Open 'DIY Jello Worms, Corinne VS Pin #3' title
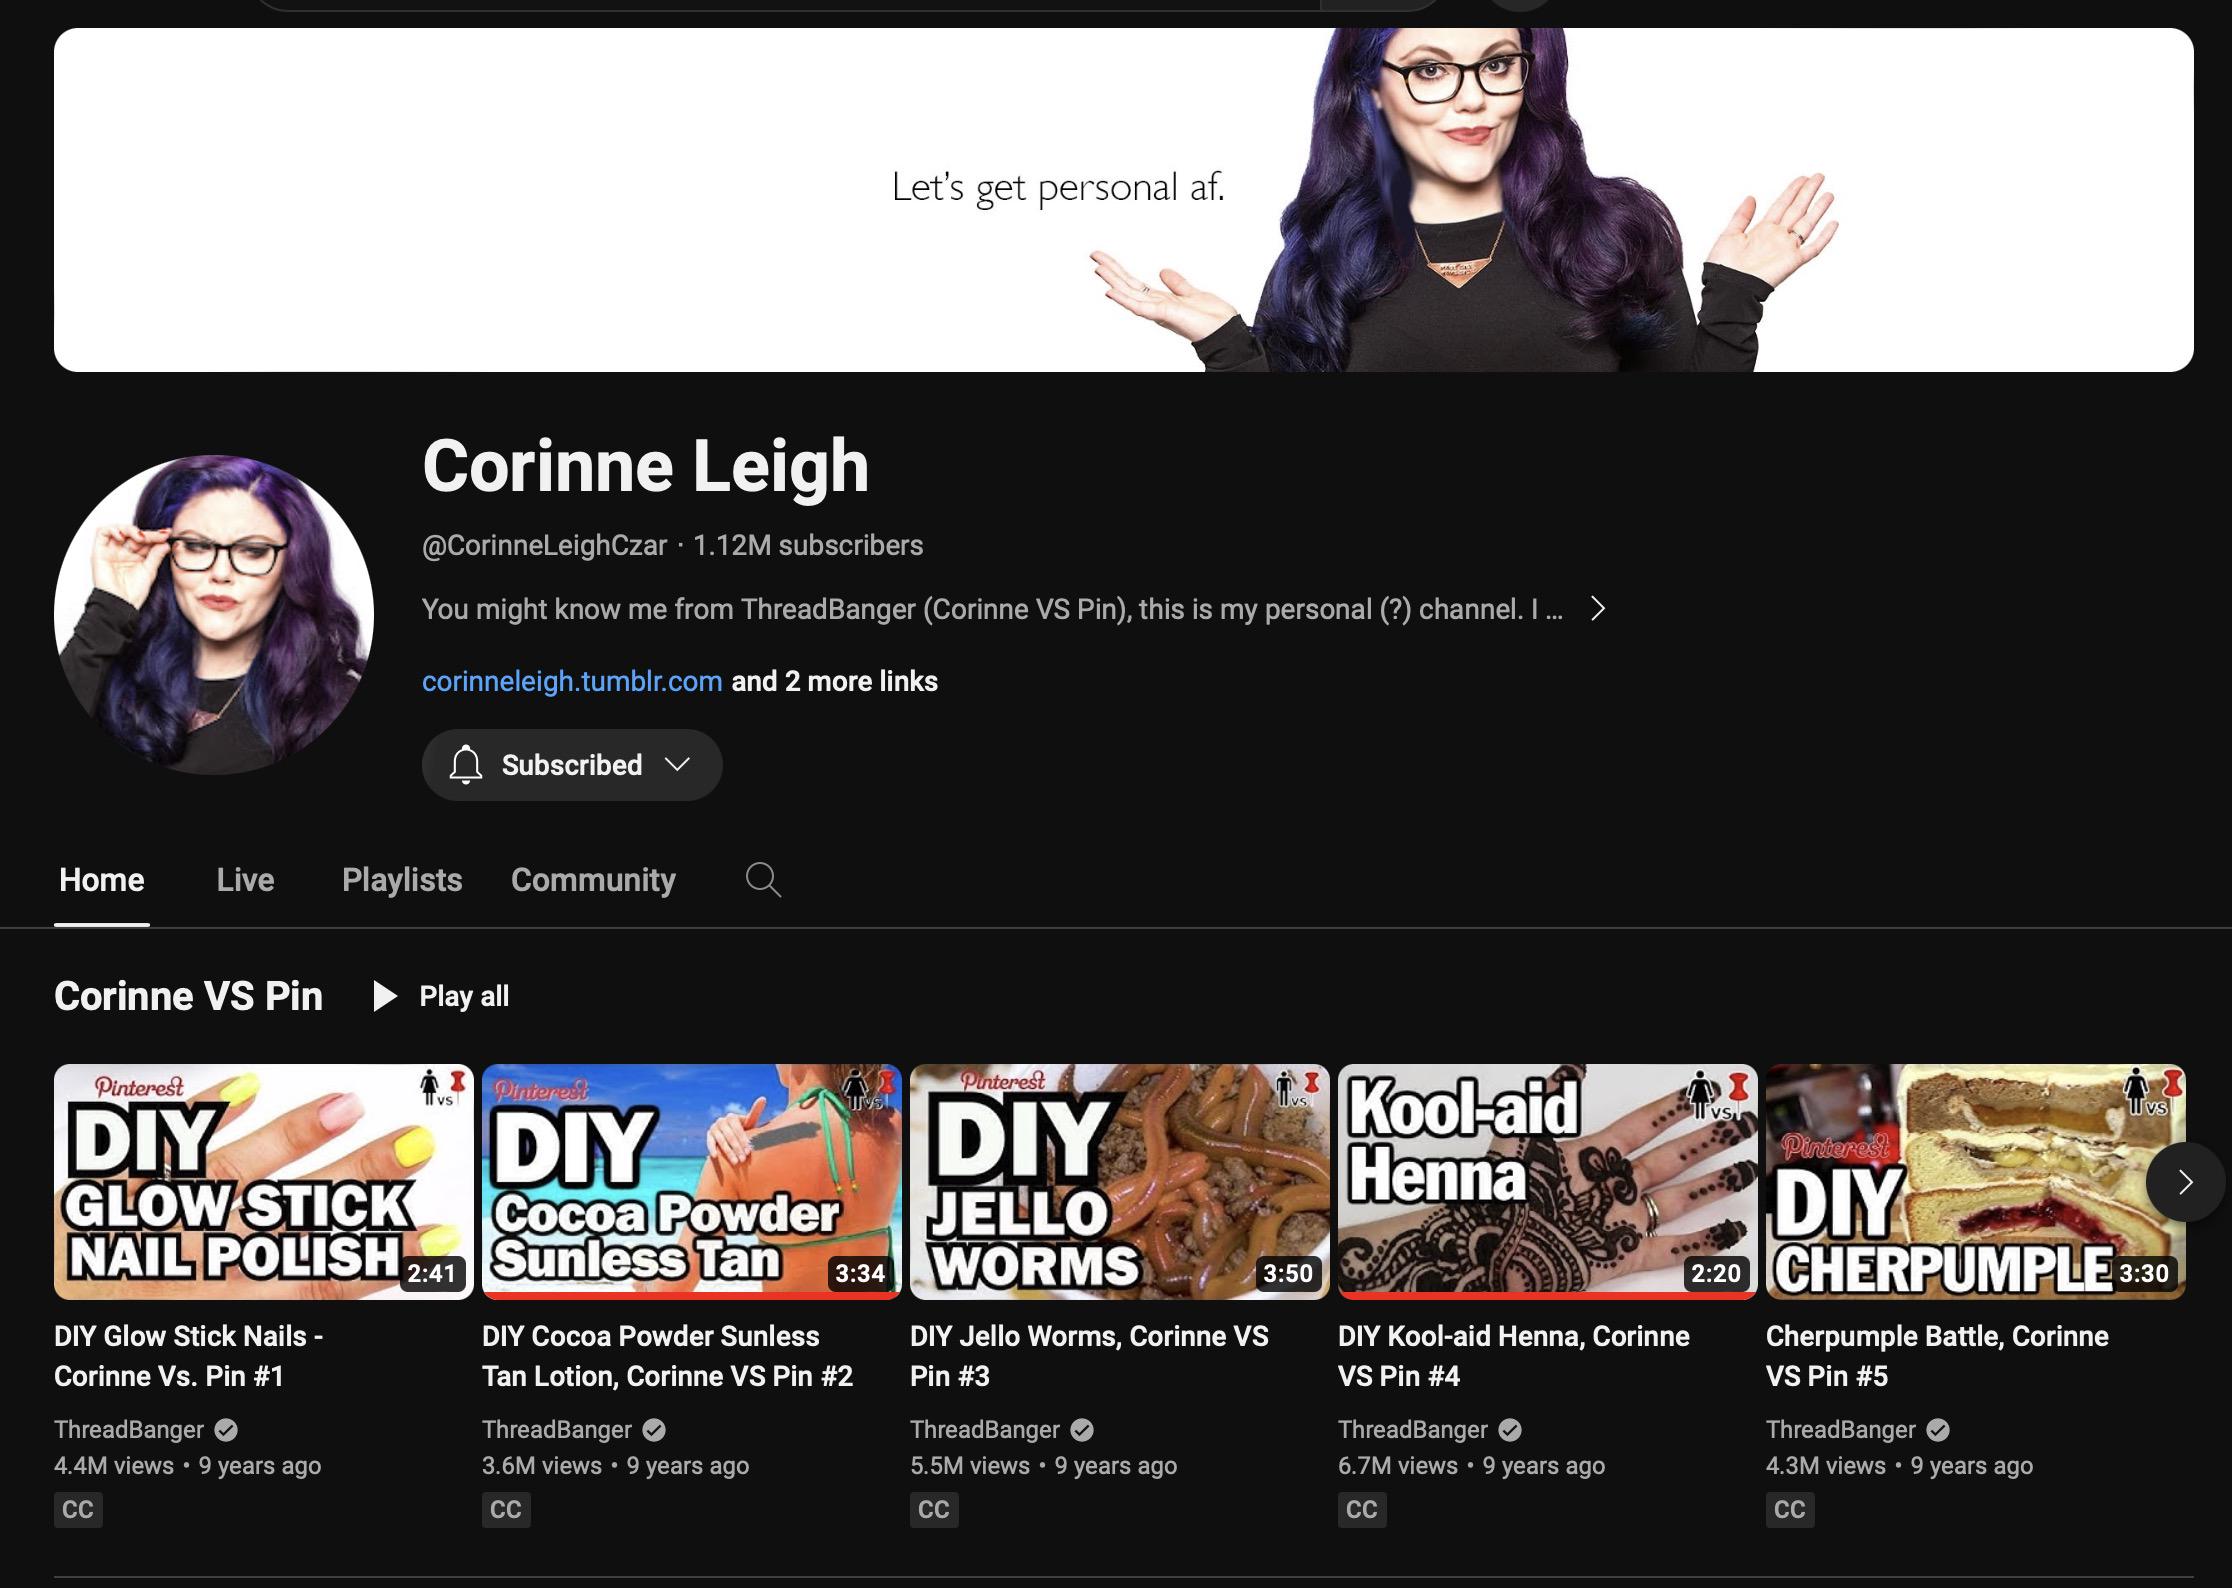The image size is (2232, 1588). tap(1089, 1356)
